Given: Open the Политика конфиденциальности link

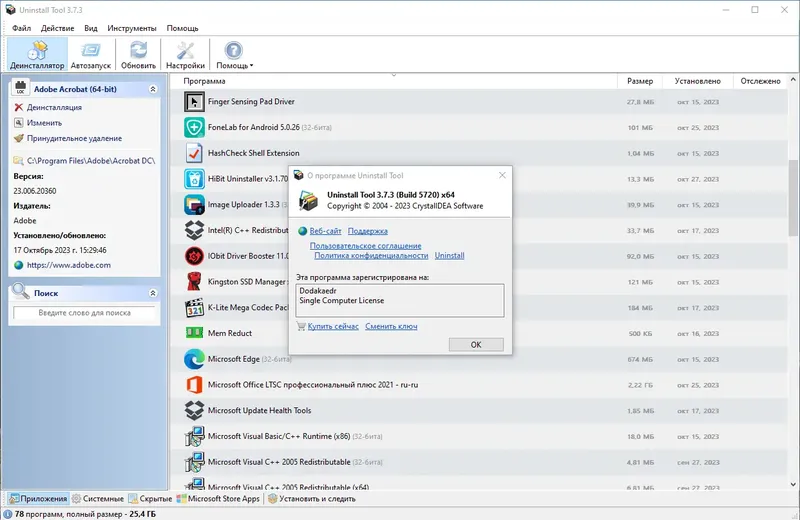Looking at the screenshot, I should pos(371,256).
